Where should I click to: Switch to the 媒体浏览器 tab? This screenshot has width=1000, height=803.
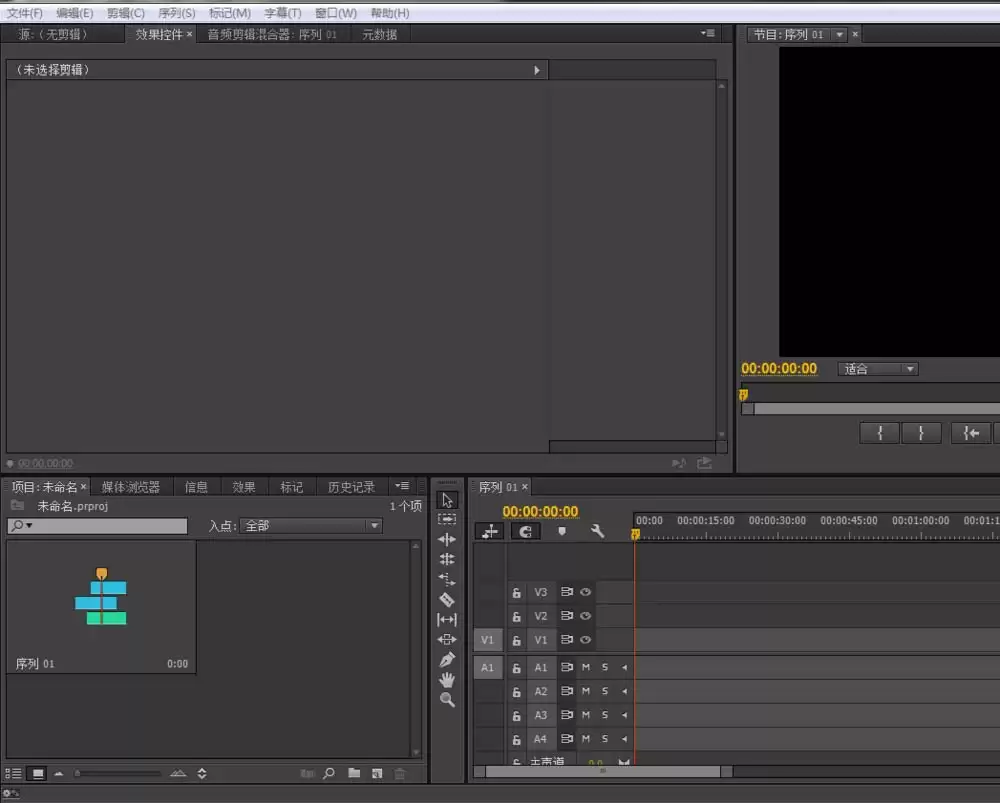tap(130, 487)
